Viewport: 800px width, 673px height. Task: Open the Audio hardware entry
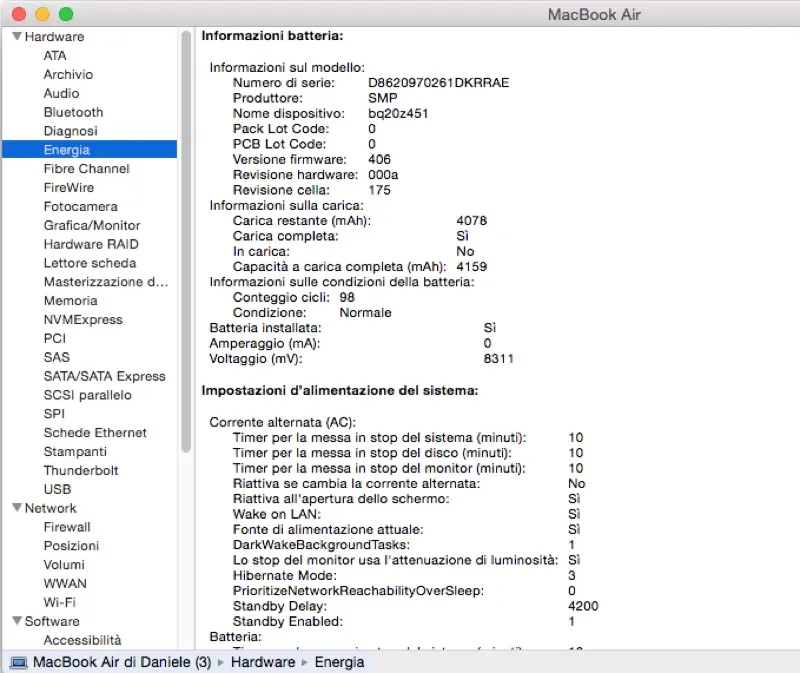click(x=61, y=93)
